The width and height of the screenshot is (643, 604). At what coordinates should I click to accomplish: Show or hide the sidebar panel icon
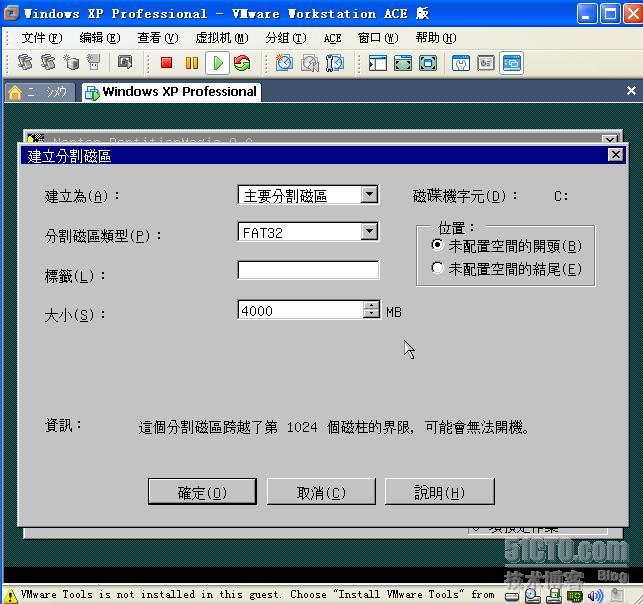coord(377,64)
